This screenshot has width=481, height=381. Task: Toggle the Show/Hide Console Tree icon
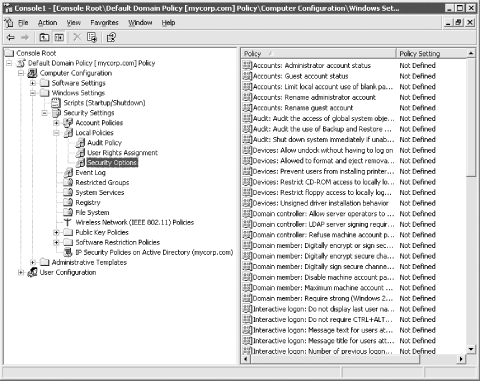click(x=59, y=37)
